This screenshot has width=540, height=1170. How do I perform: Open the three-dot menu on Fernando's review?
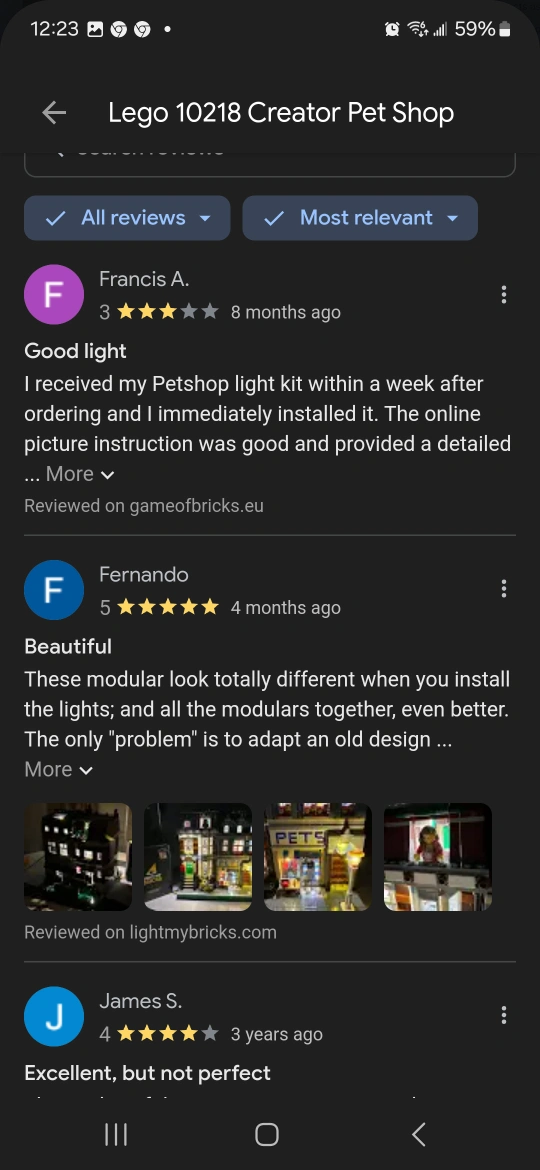pos(504,589)
